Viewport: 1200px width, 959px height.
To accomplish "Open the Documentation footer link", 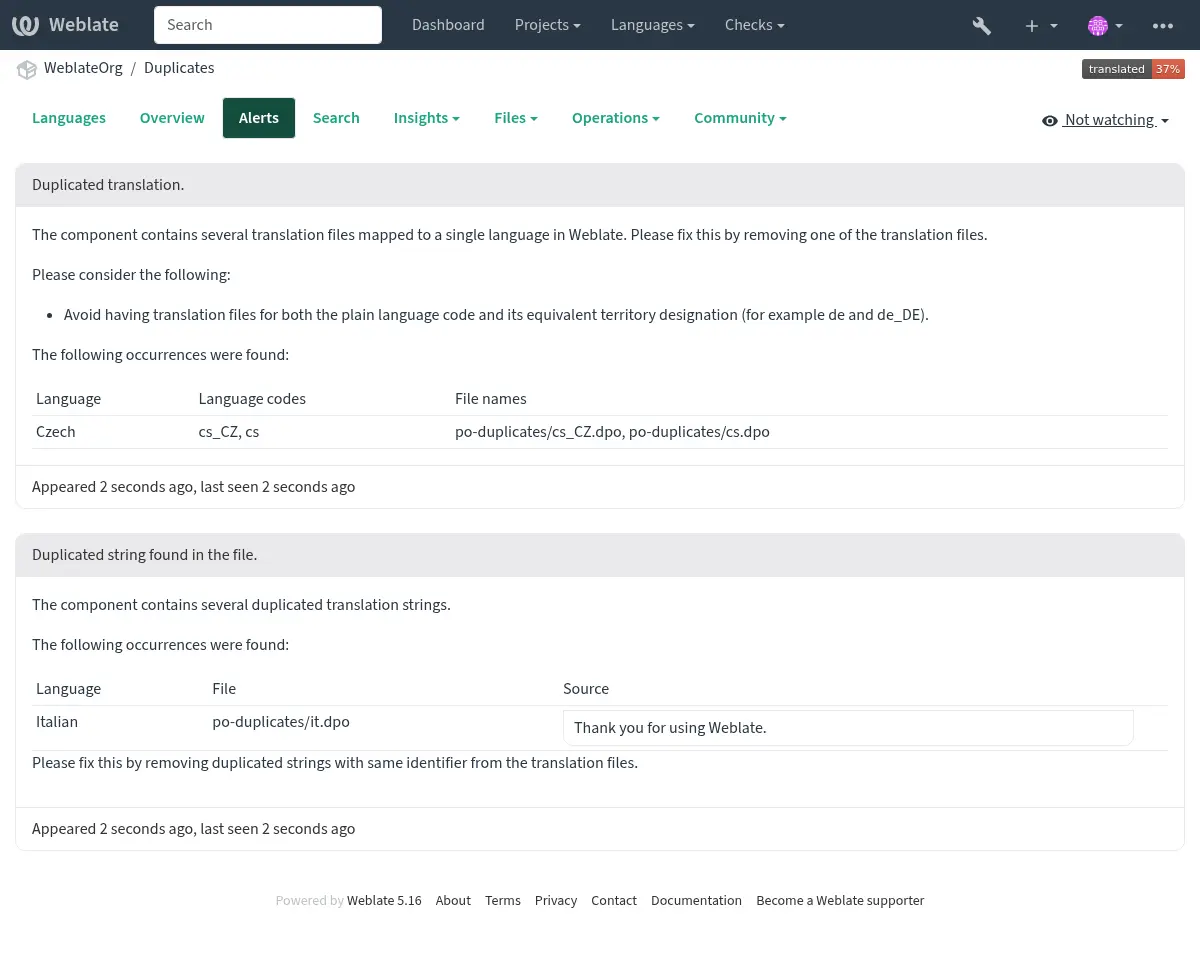I will click(x=696, y=900).
